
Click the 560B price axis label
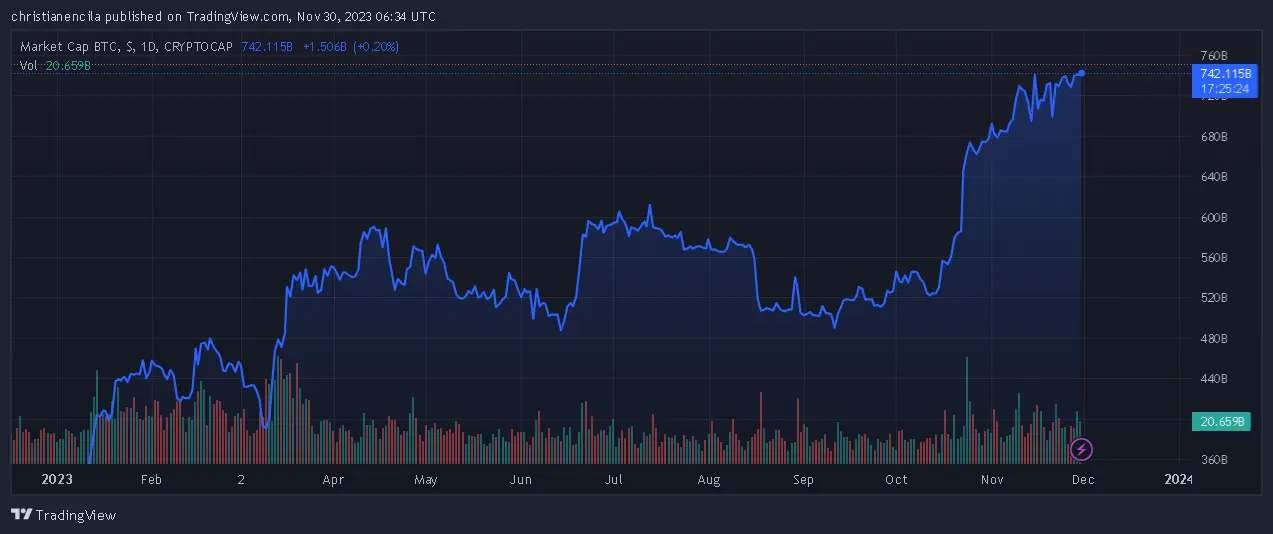coord(1212,258)
